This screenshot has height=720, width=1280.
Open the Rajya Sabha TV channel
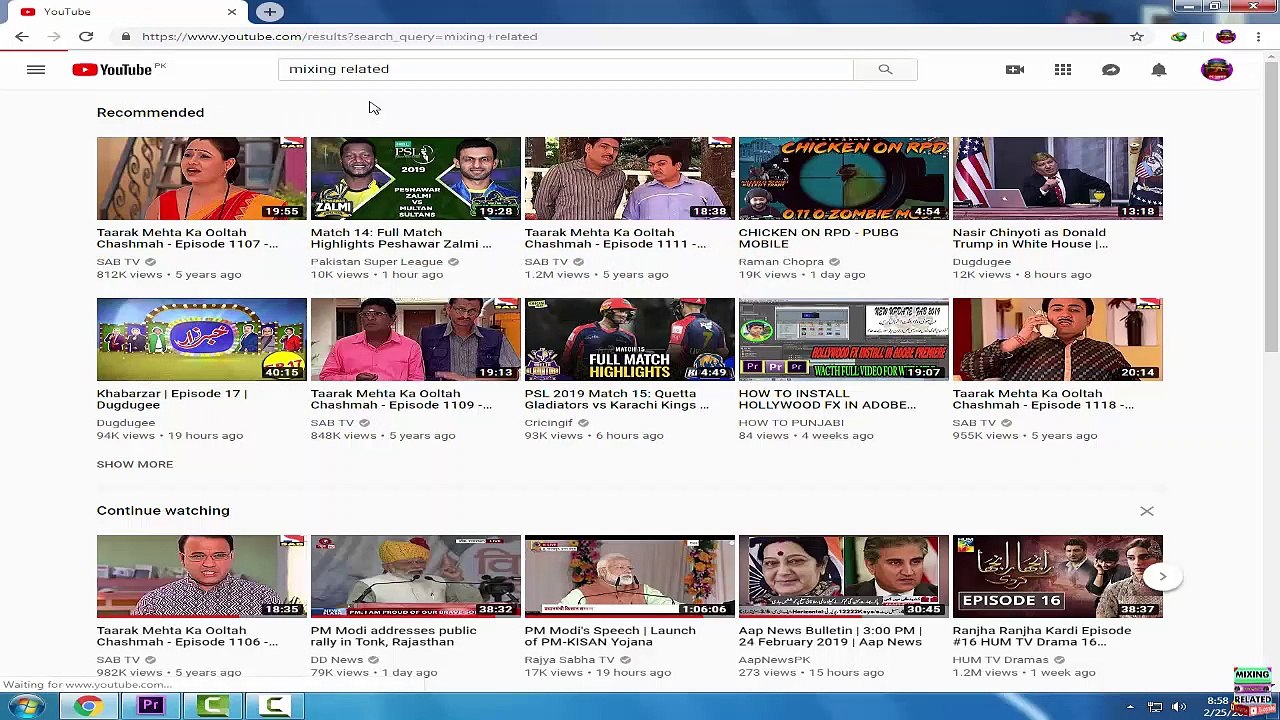tap(570, 660)
